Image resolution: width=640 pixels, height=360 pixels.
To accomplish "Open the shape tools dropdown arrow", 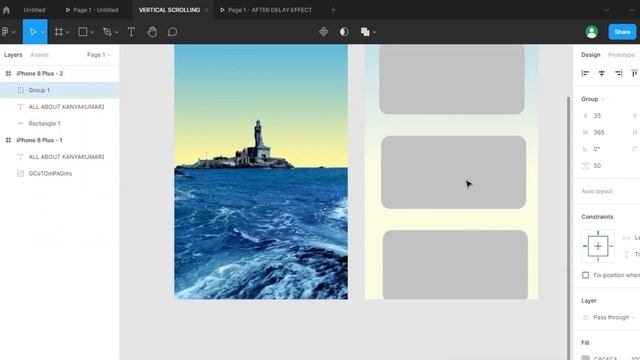I will 92,32.
